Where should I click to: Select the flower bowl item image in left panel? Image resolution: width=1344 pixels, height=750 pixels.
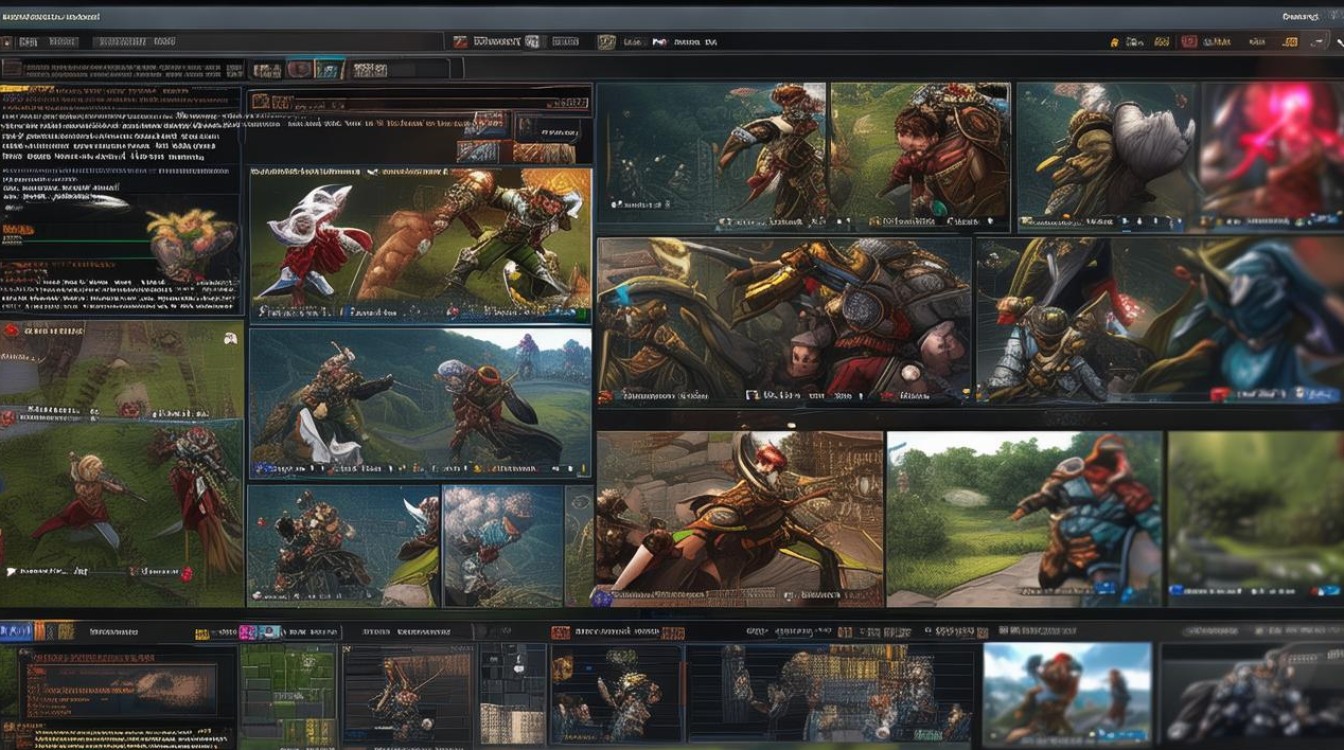coord(190,243)
